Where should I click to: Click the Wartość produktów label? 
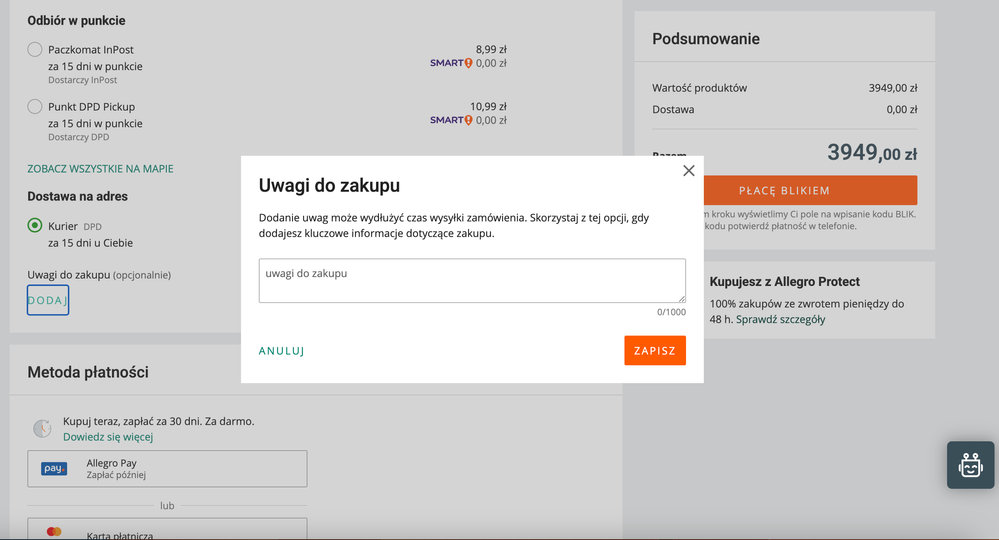pos(700,88)
